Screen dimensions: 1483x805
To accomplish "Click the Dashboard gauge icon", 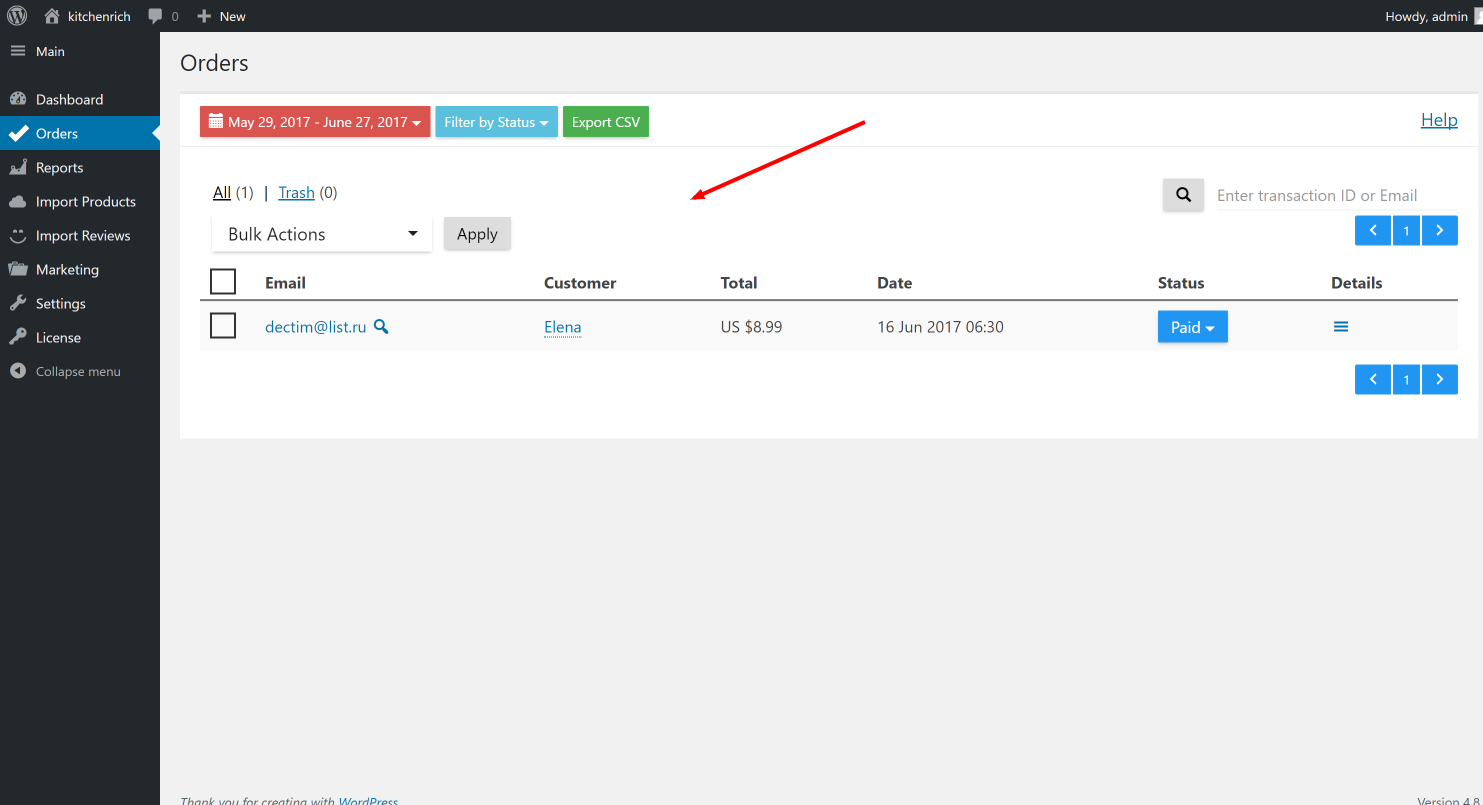I will [18, 99].
